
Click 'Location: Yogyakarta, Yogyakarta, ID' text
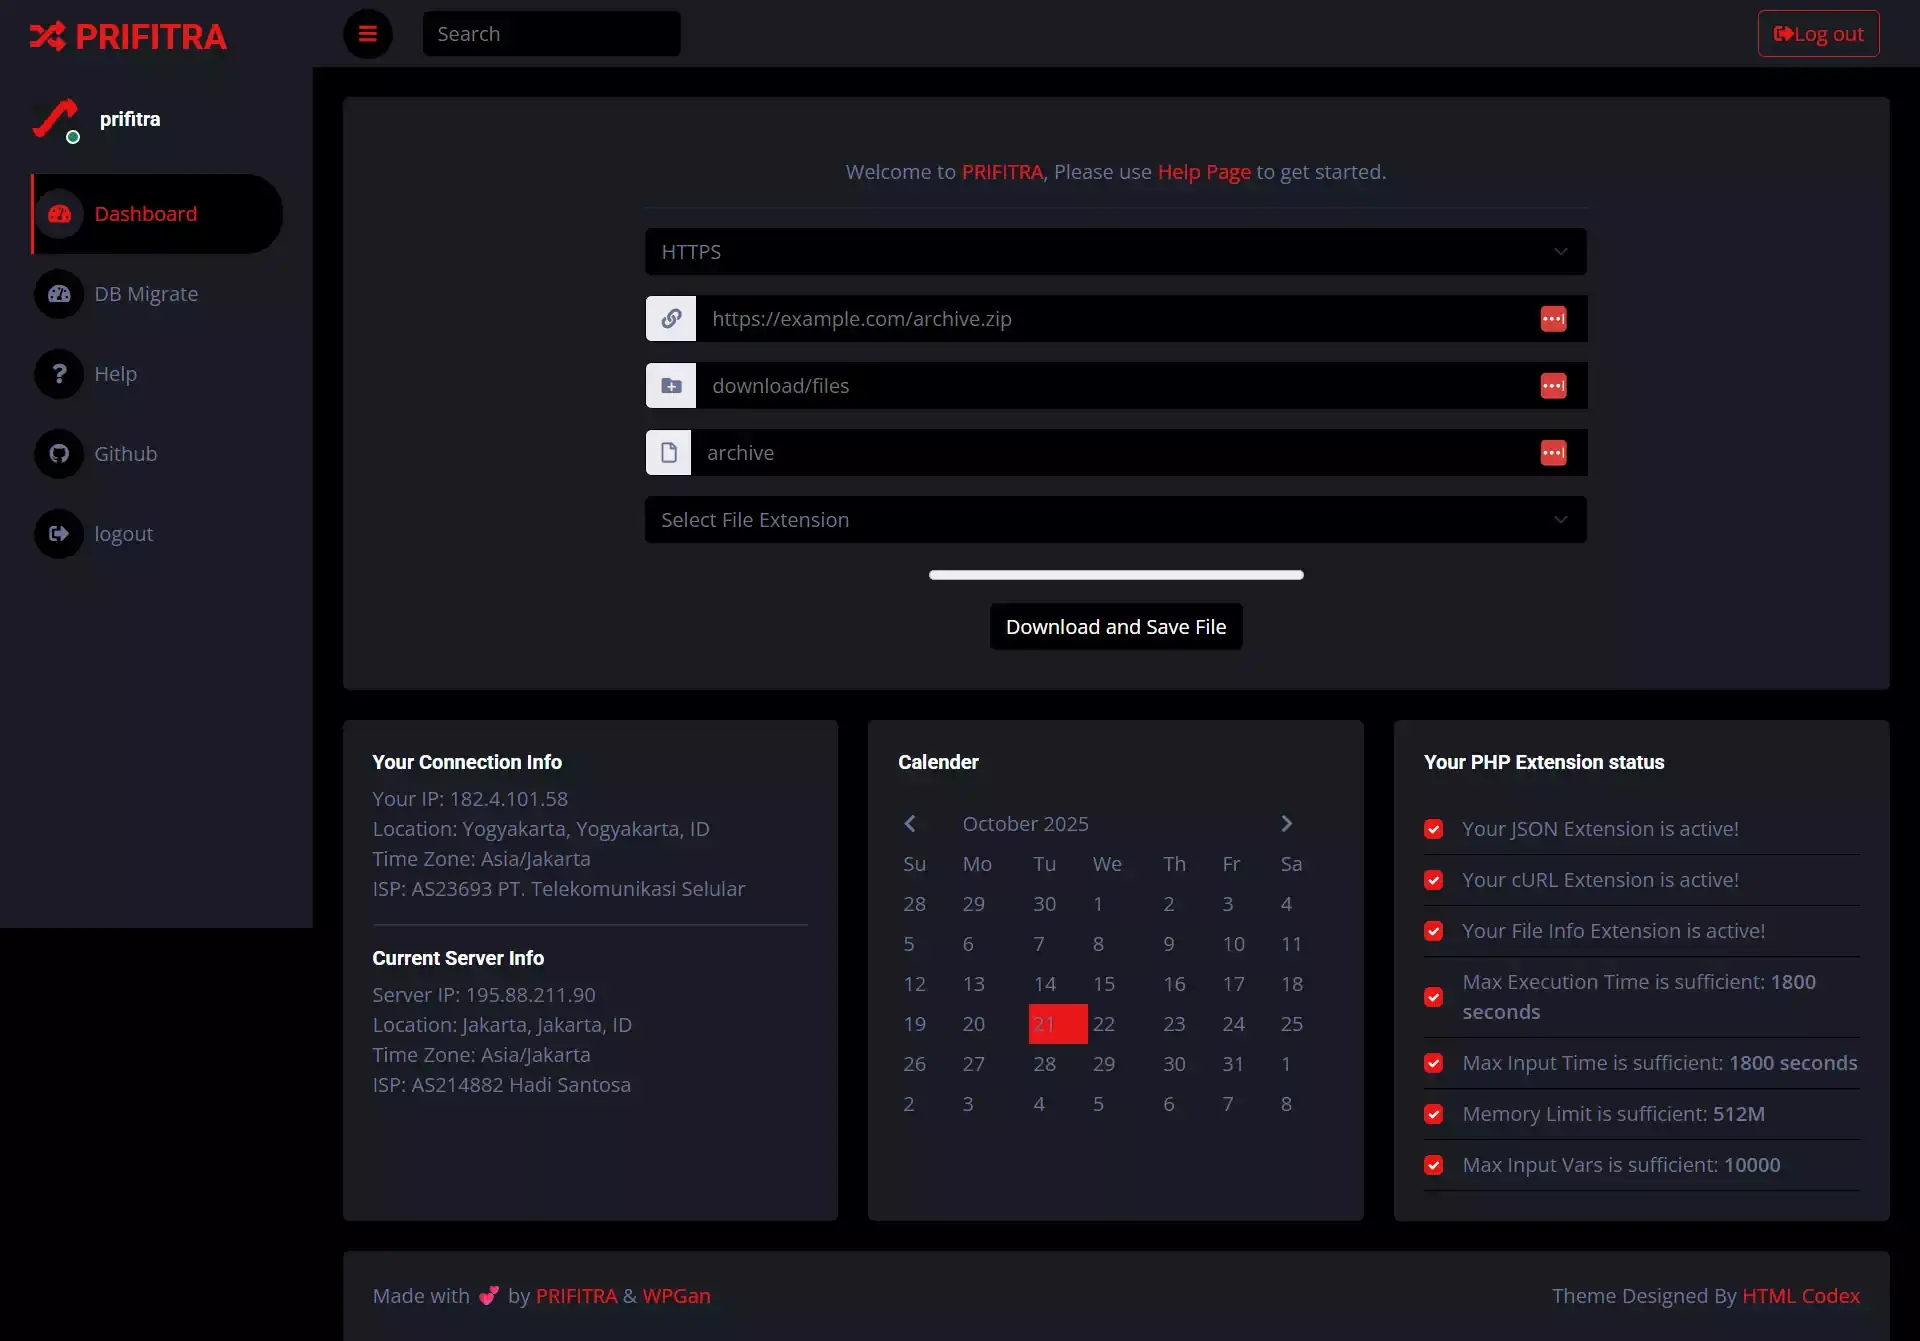tap(541, 829)
